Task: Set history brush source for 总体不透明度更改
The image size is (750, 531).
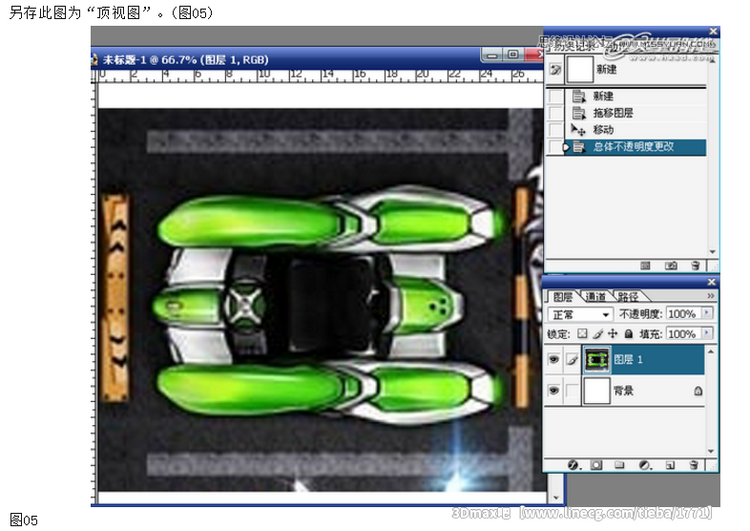Action: click(555, 147)
